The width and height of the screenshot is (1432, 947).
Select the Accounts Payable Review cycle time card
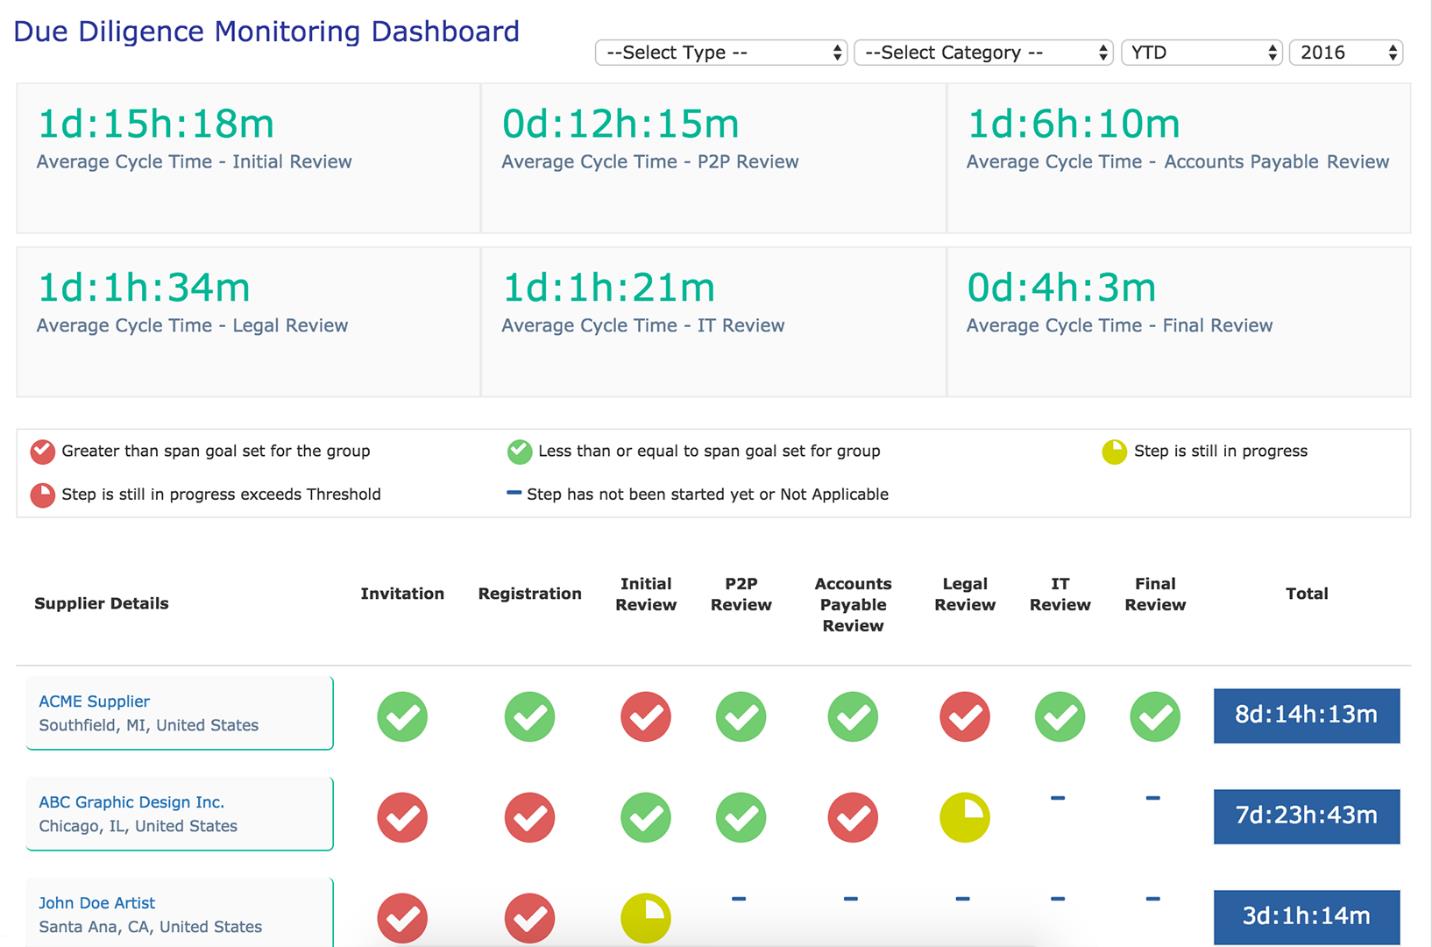(x=1179, y=158)
